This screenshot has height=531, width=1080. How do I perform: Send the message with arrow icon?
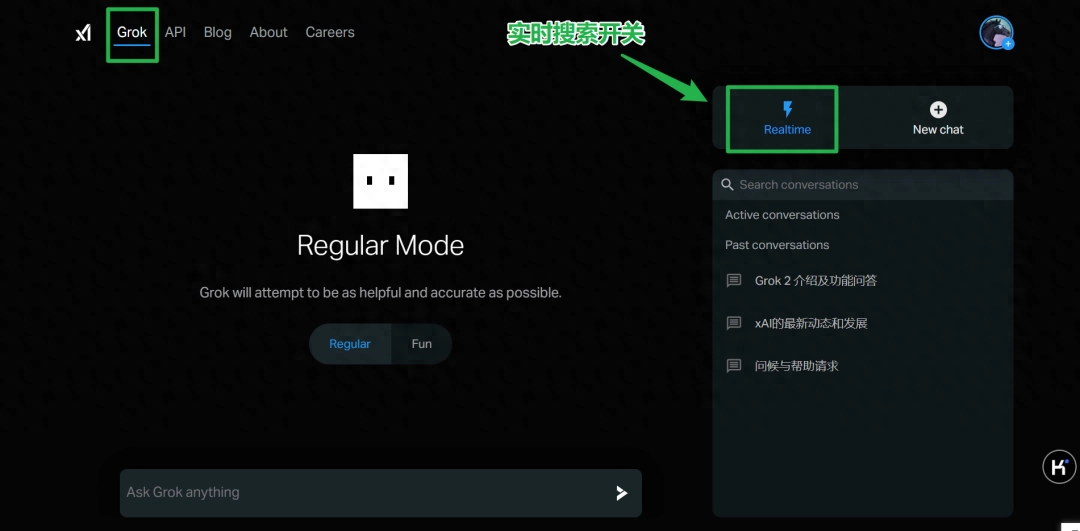(x=622, y=492)
